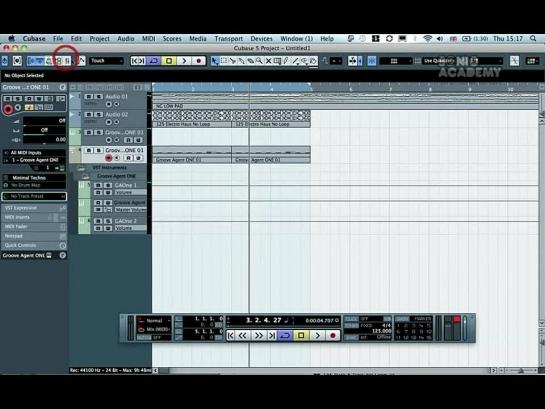Screen dimensions: 545x409
Task: Toggle Read automation on track 4 Groove ONE 01
Action: [x=128, y=158]
